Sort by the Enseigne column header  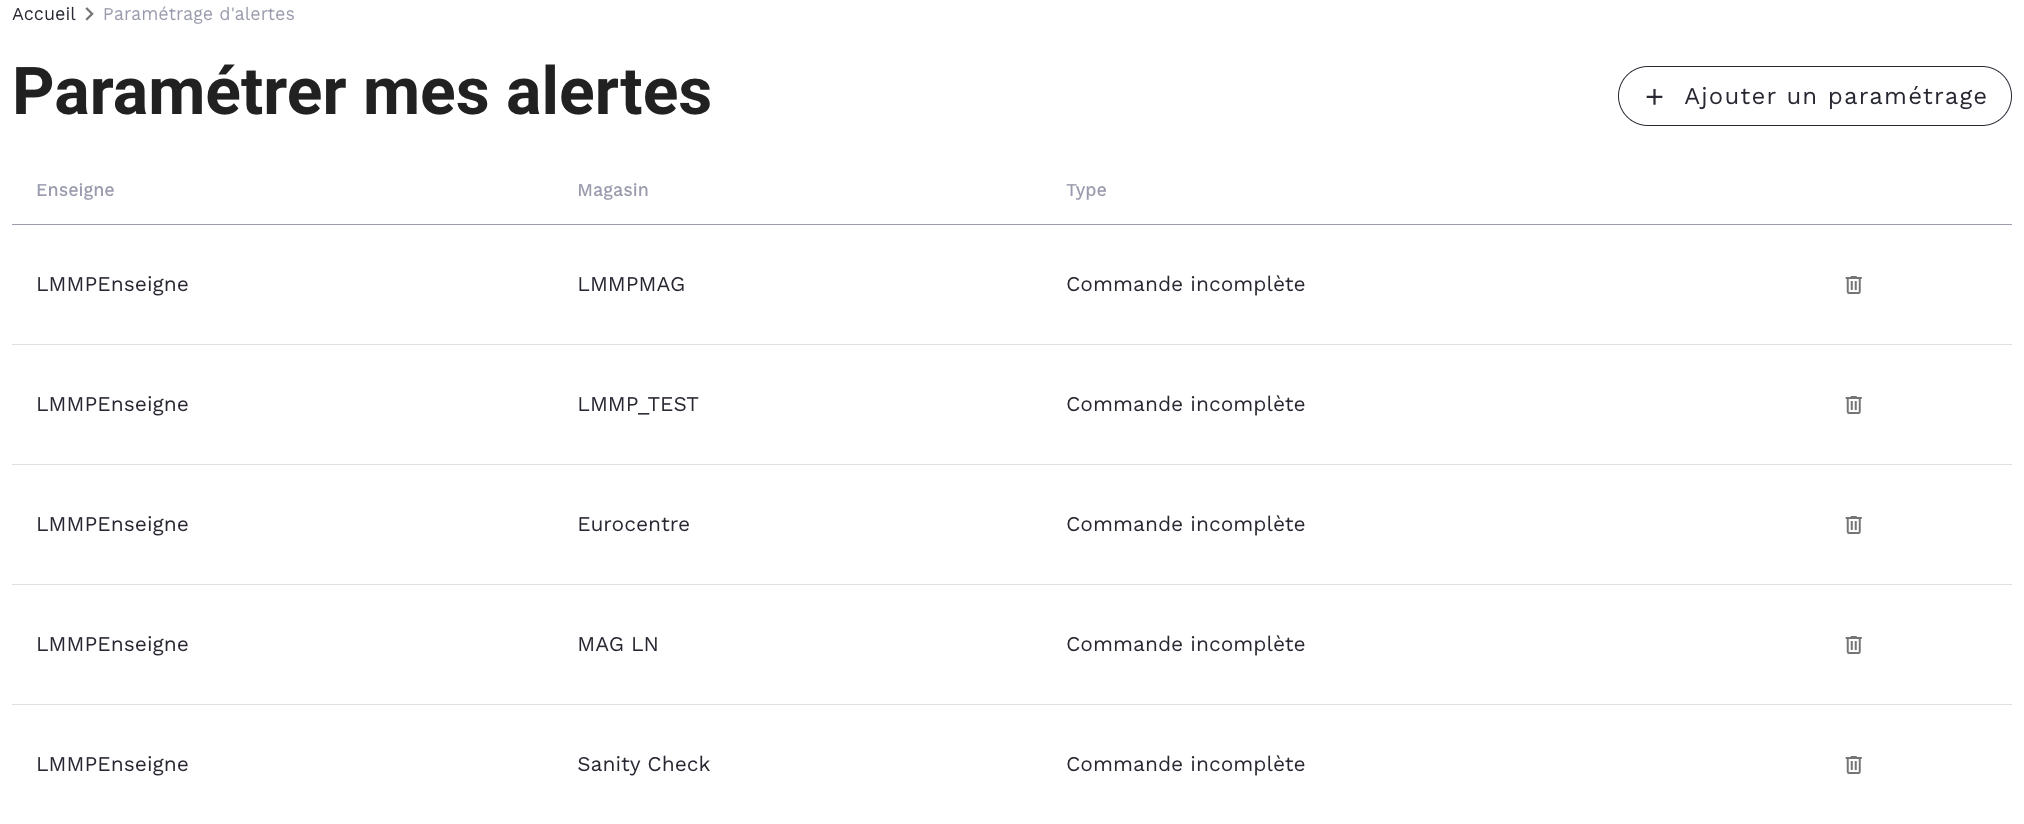pyautogui.click(x=75, y=190)
